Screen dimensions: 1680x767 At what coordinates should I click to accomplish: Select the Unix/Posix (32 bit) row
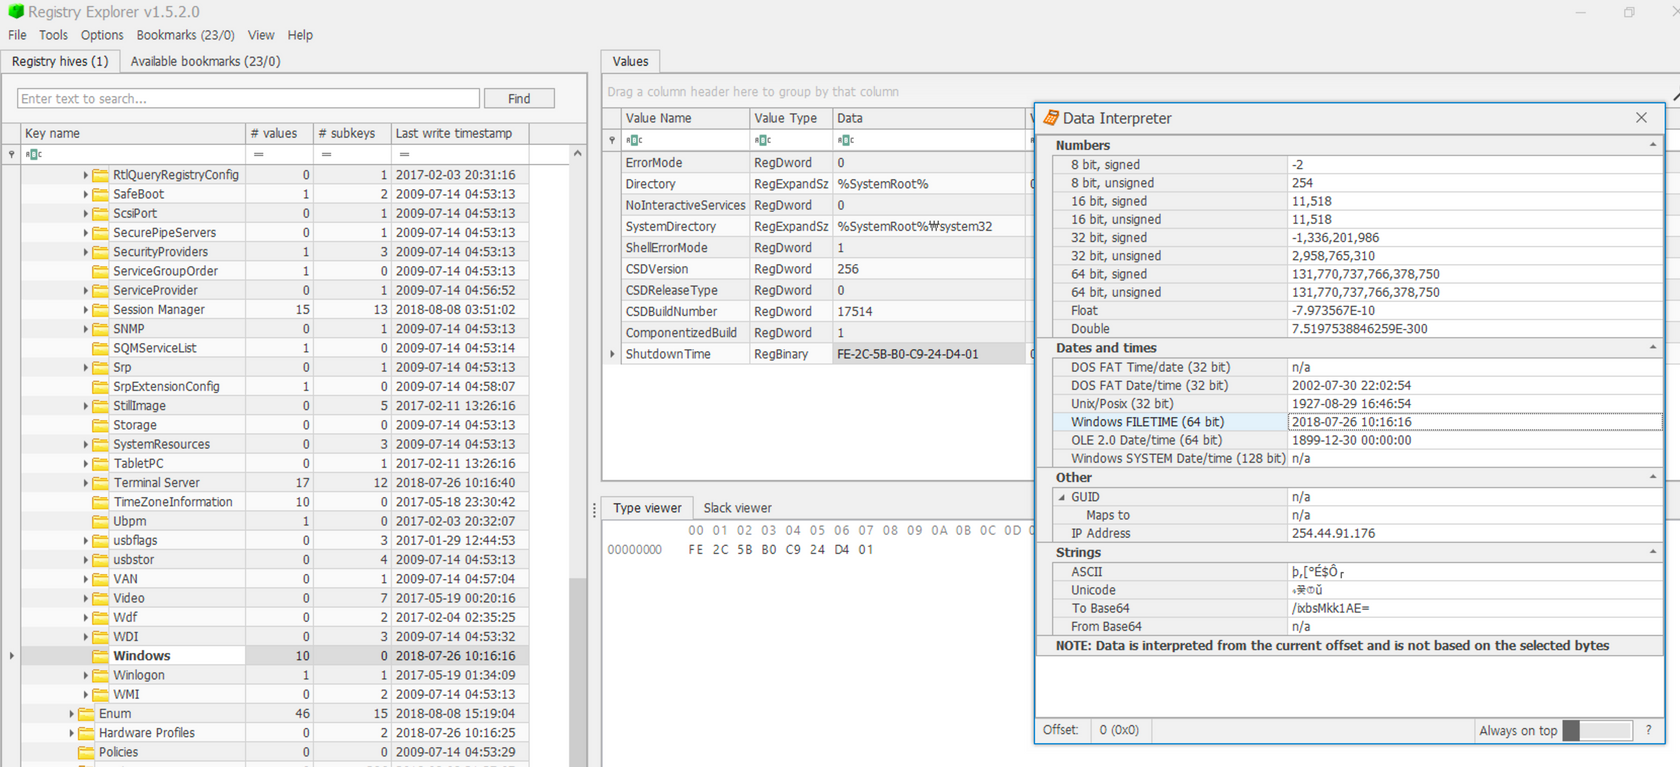coord(1358,404)
